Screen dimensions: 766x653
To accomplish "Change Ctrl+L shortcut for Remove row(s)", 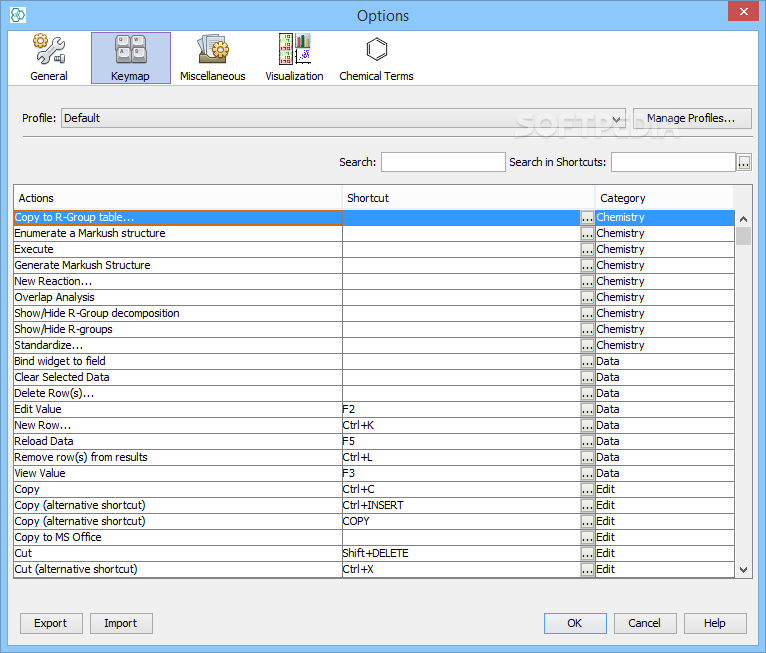I will click(587, 458).
